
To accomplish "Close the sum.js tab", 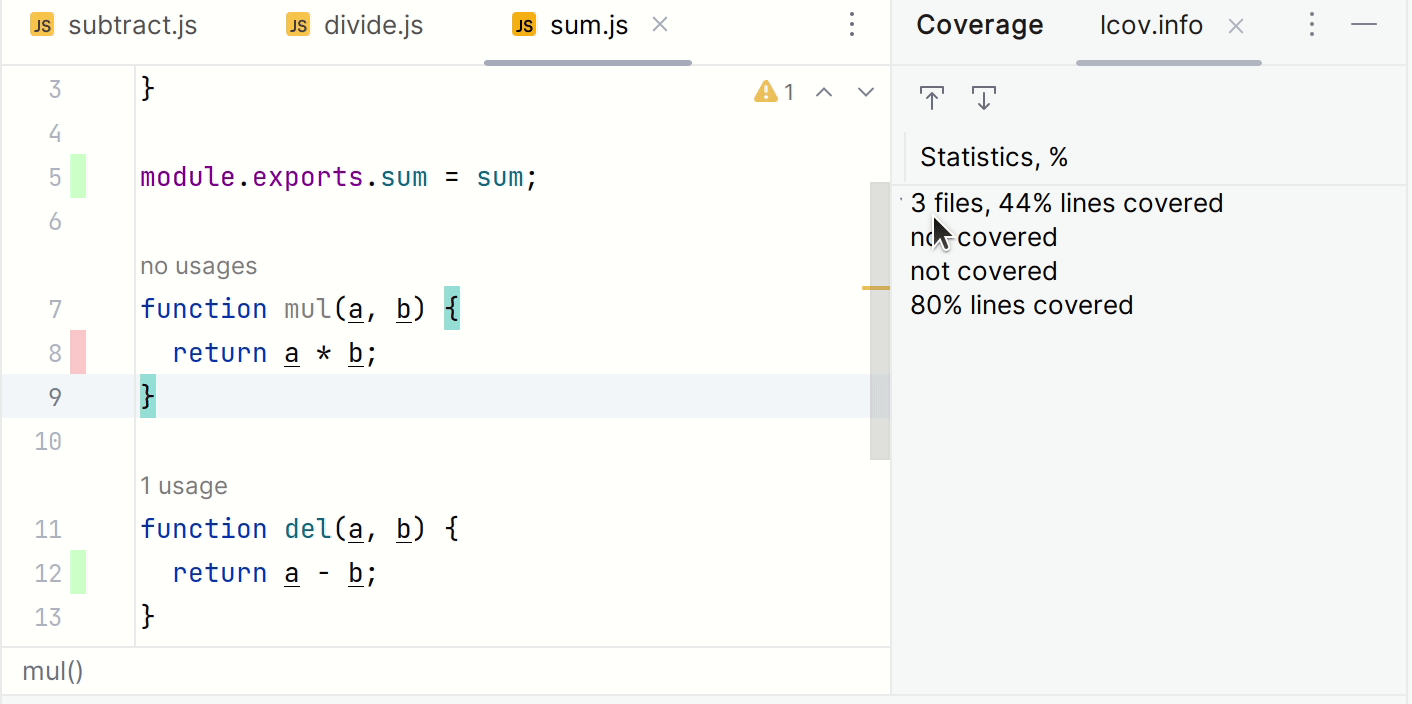I will coord(660,25).
